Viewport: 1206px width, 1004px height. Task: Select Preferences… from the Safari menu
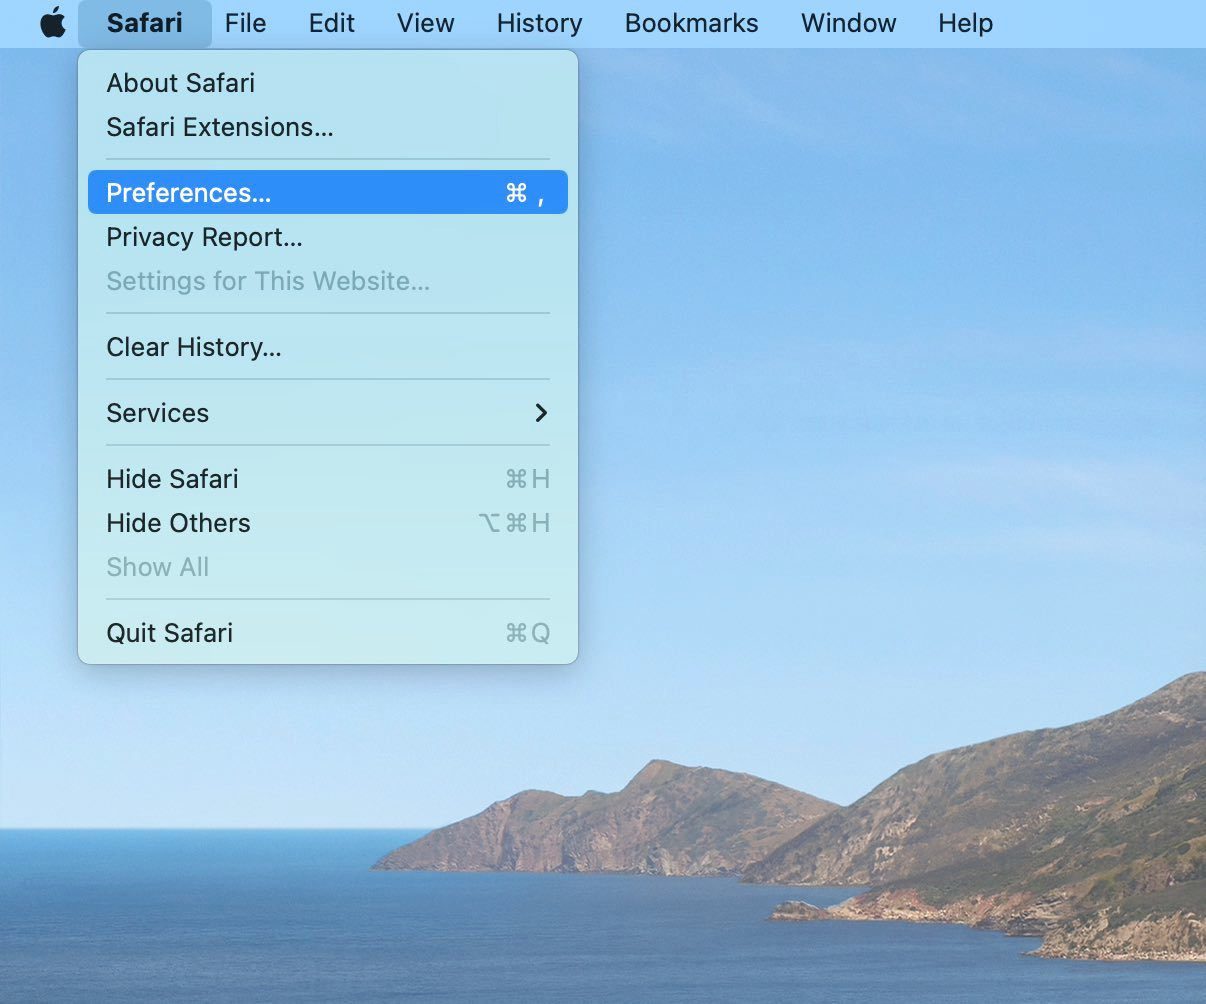pyautogui.click(x=328, y=192)
